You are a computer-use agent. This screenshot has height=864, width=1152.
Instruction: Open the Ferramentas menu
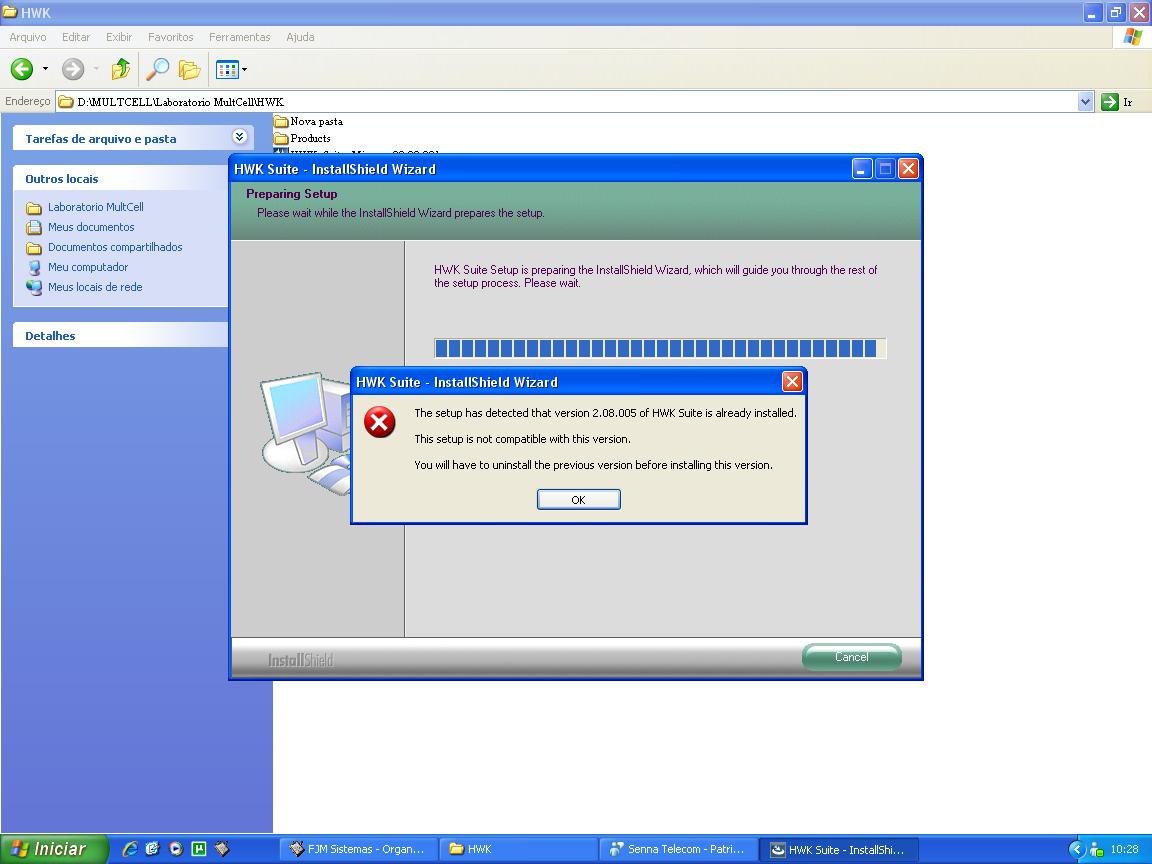point(240,37)
